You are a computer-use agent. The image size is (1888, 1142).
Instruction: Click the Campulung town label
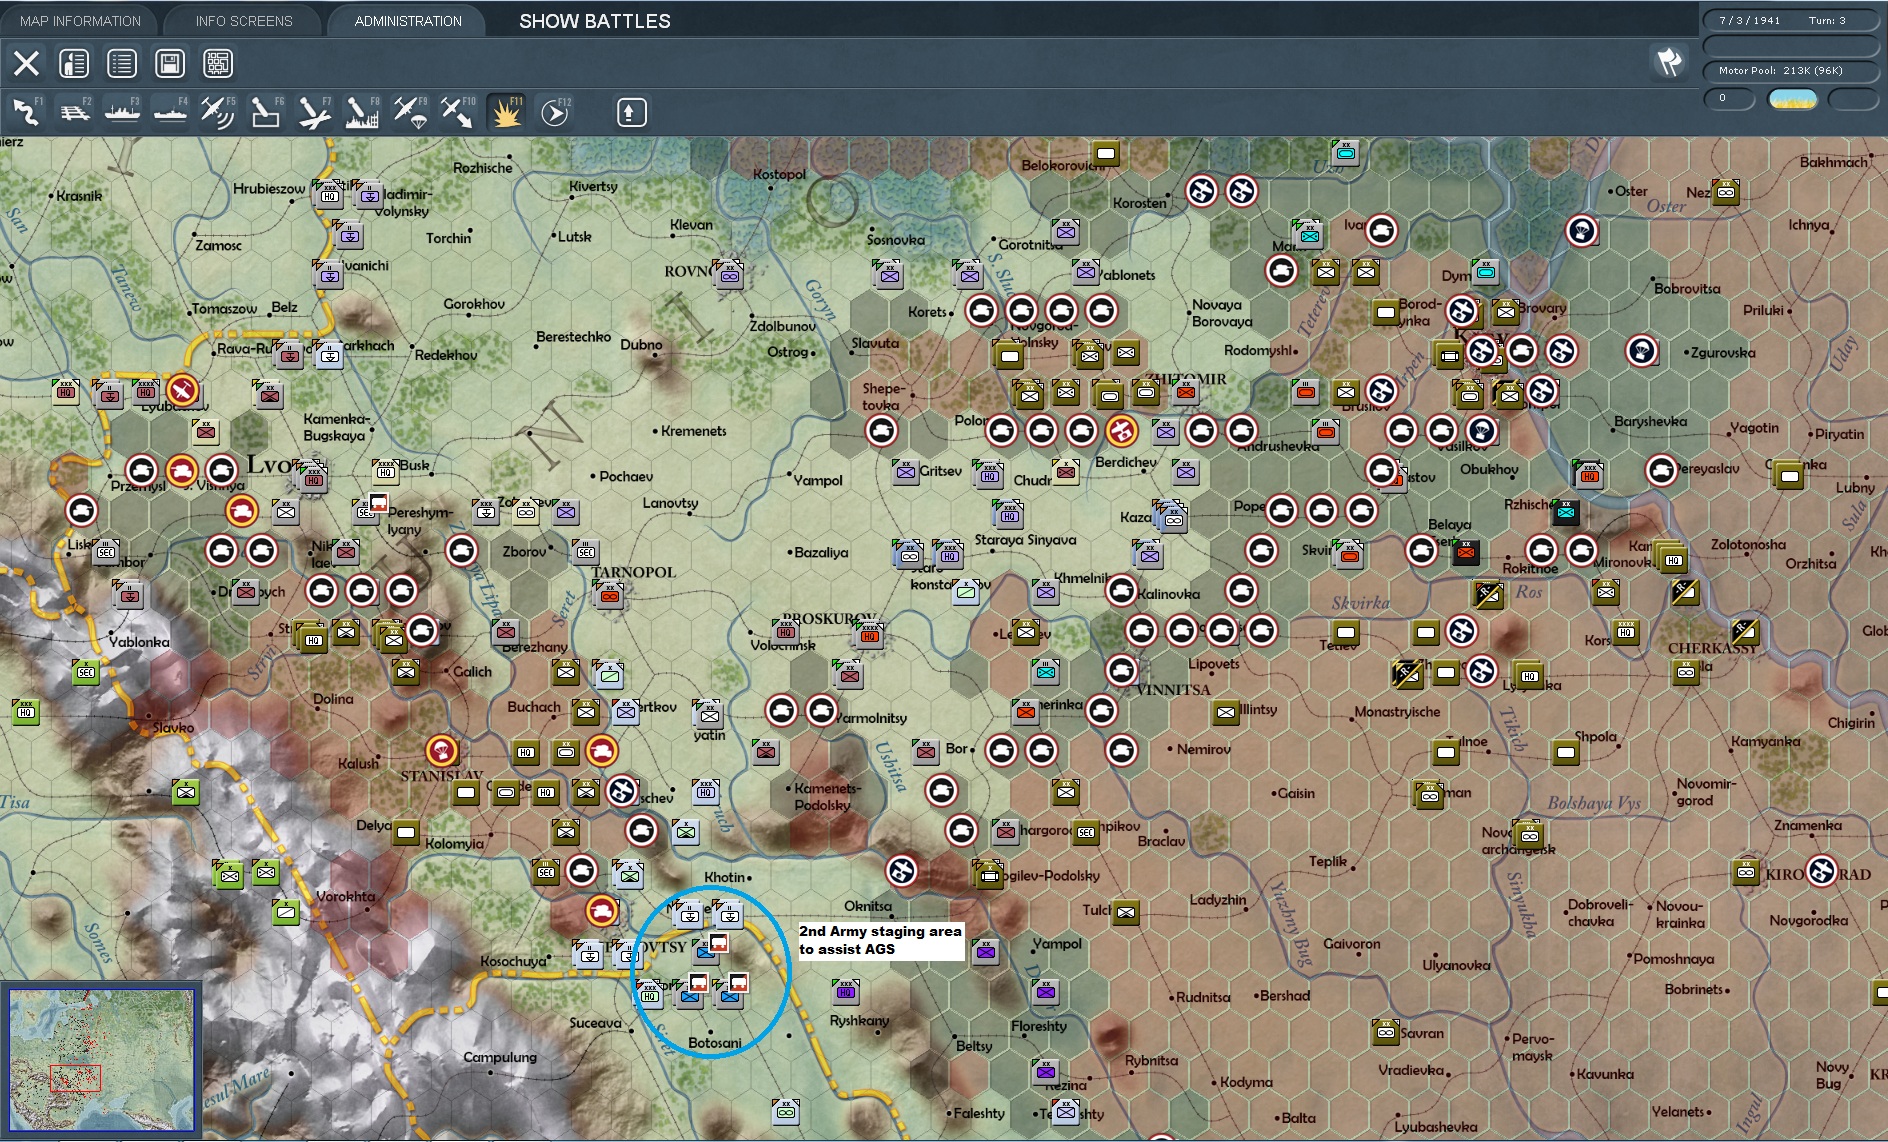pos(500,1057)
